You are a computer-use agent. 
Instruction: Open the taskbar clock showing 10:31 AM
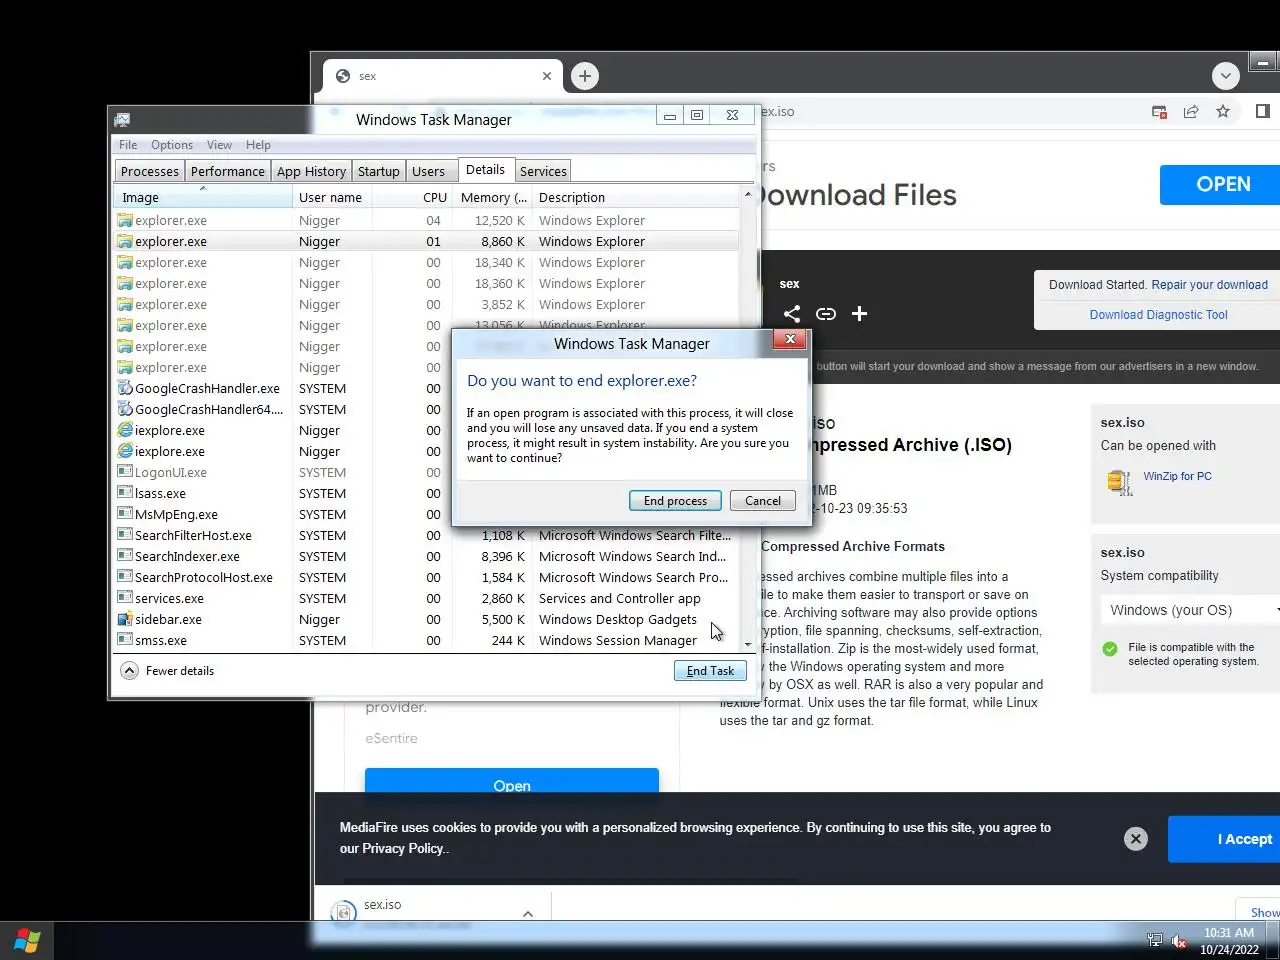coord(1229,941)
